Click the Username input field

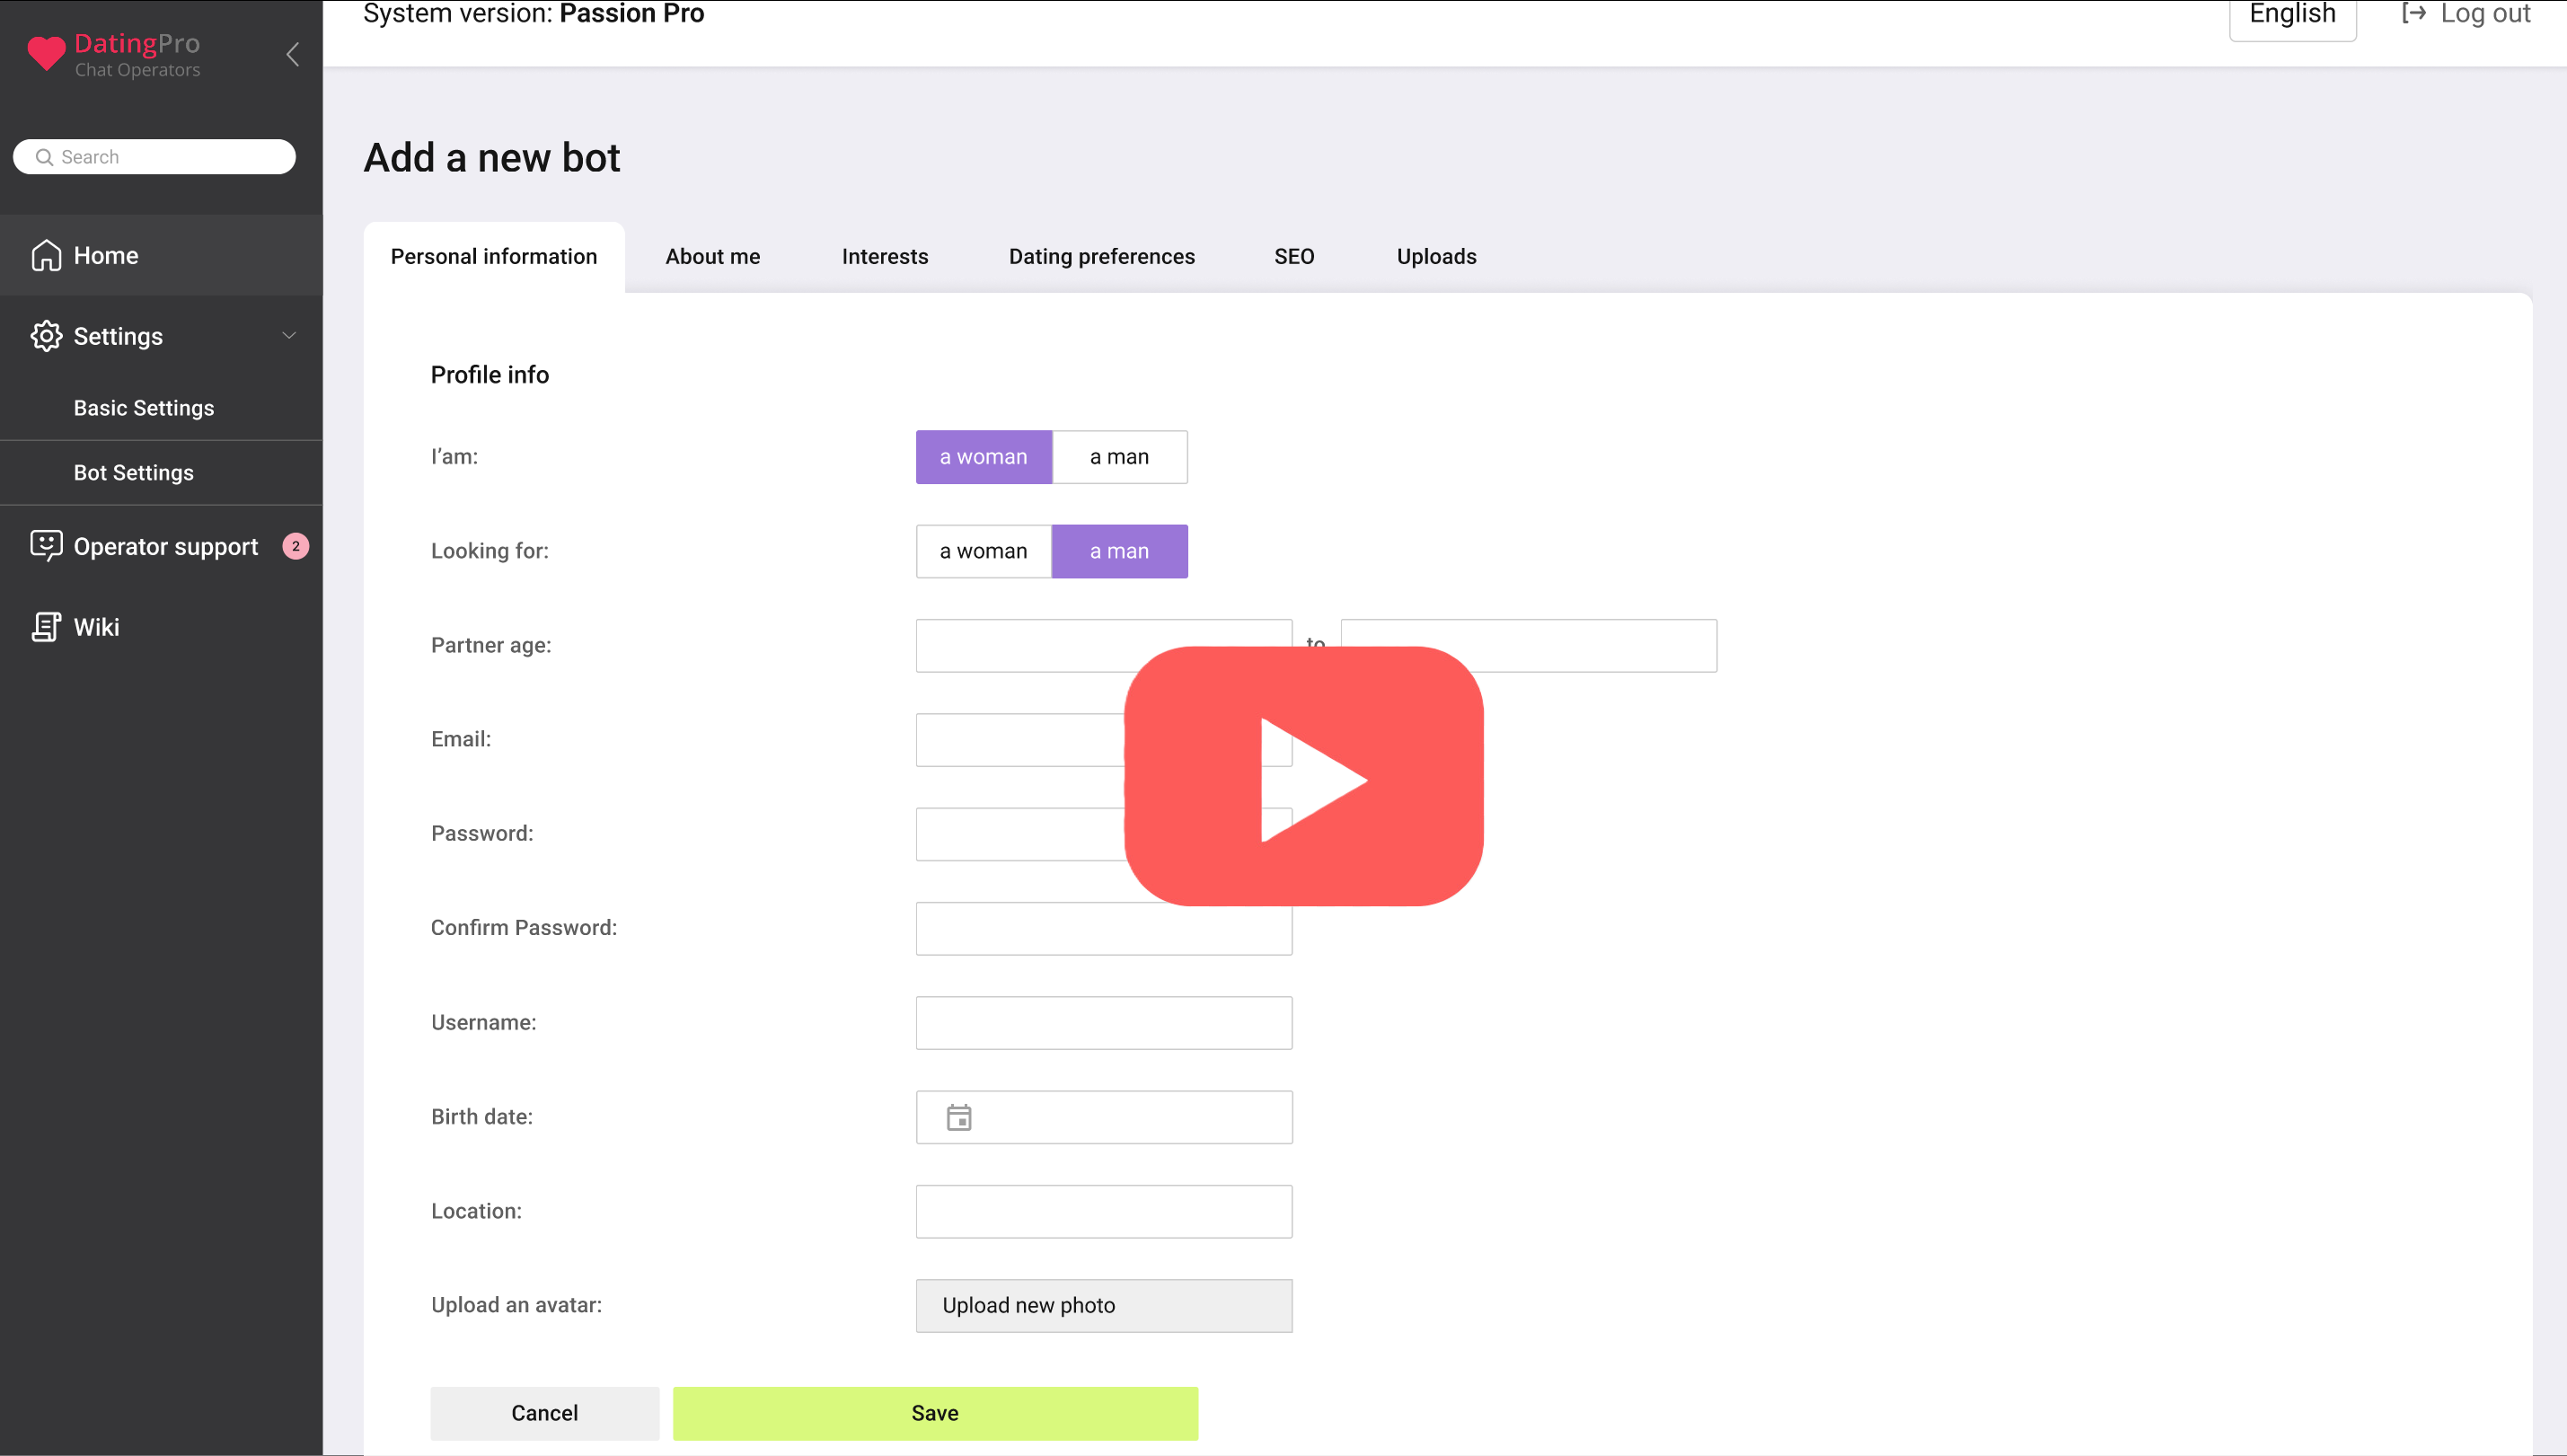point(1103,1022)
